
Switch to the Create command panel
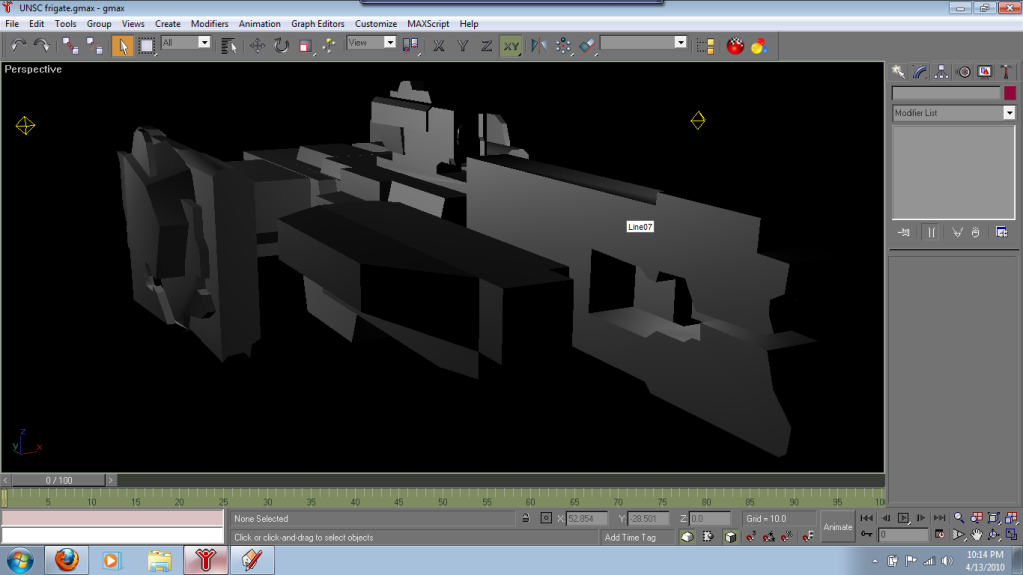(898, 72)
